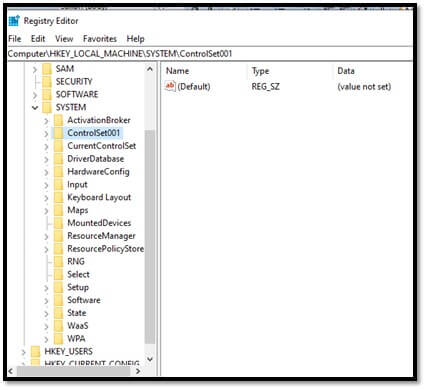Expand the HKEY_USERS hive
This screenshot has height=390, width=426.
23,352
